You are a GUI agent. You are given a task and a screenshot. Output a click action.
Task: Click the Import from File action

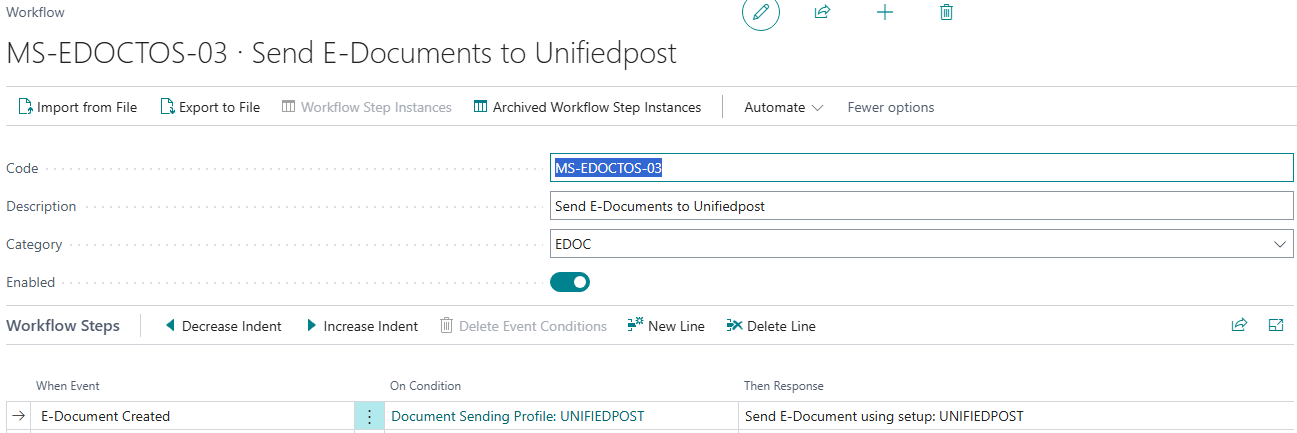[x=78, y=107]
